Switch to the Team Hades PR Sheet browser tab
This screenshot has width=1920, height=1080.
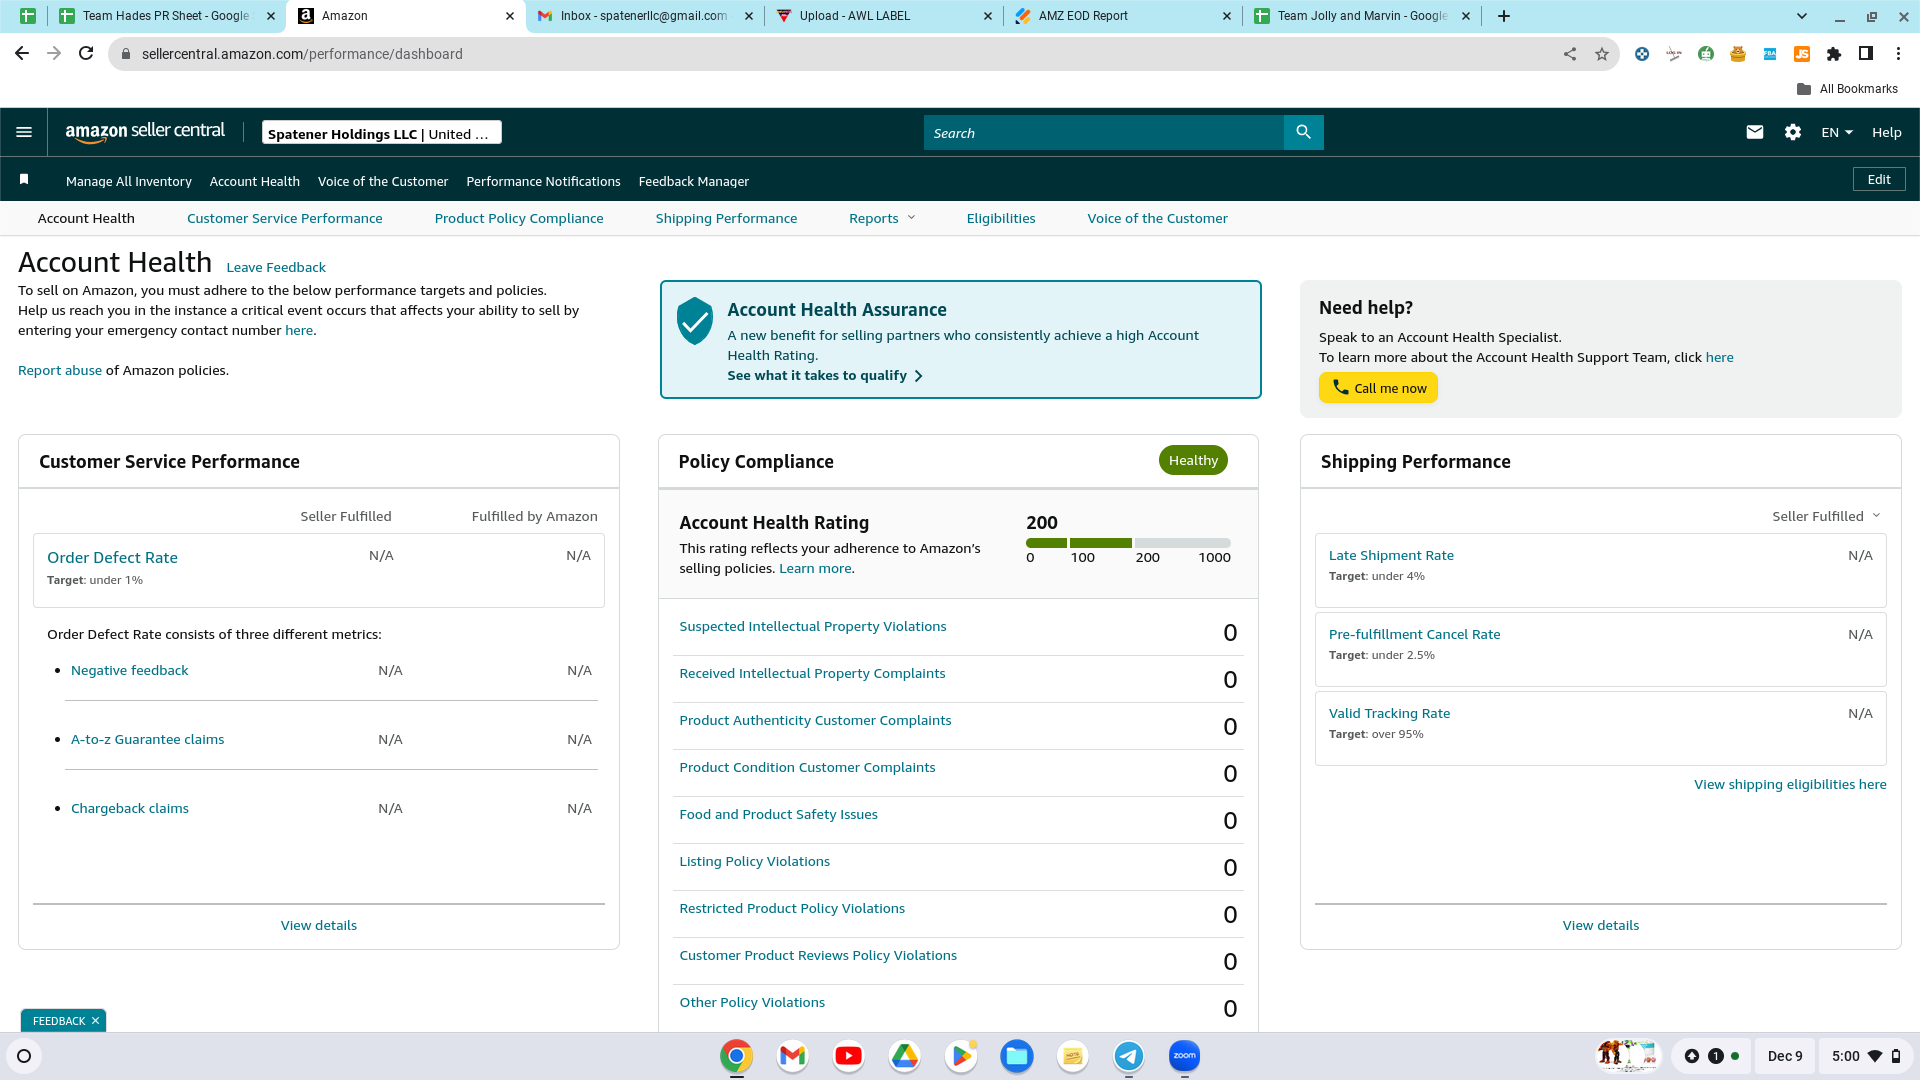(166, 16)
